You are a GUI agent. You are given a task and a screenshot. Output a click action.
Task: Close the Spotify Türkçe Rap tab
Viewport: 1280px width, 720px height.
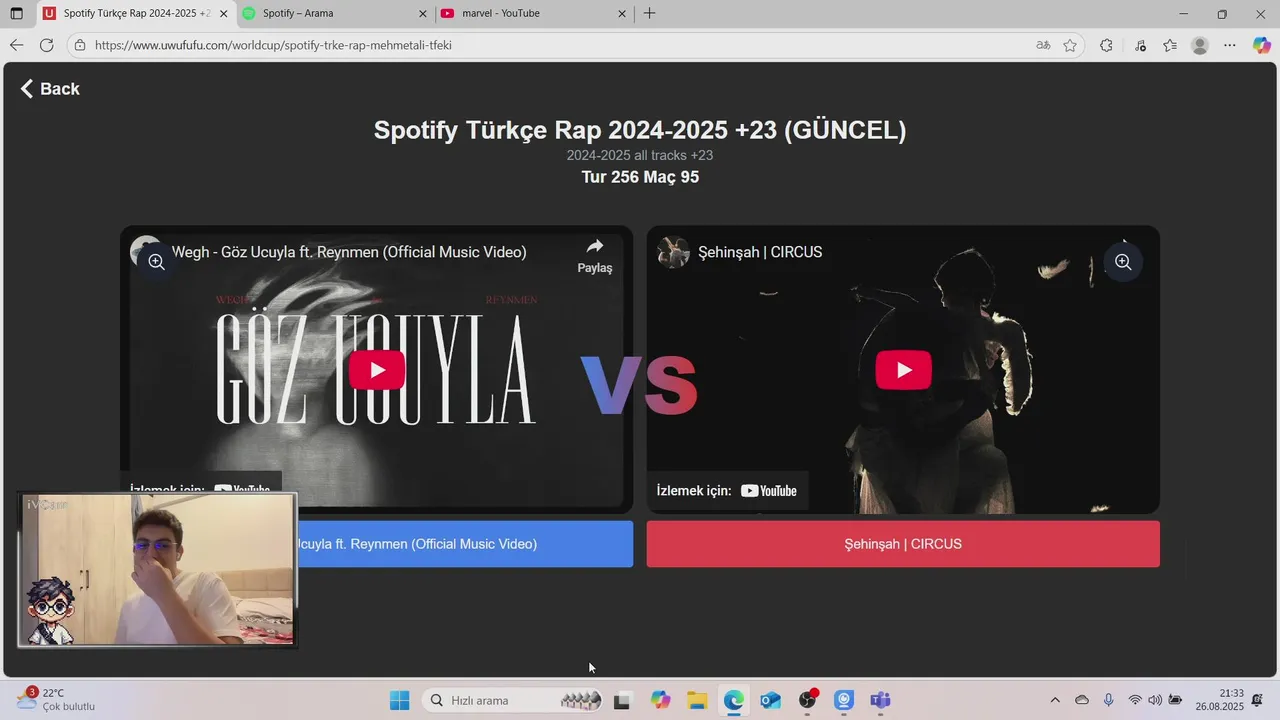point(223,14)
